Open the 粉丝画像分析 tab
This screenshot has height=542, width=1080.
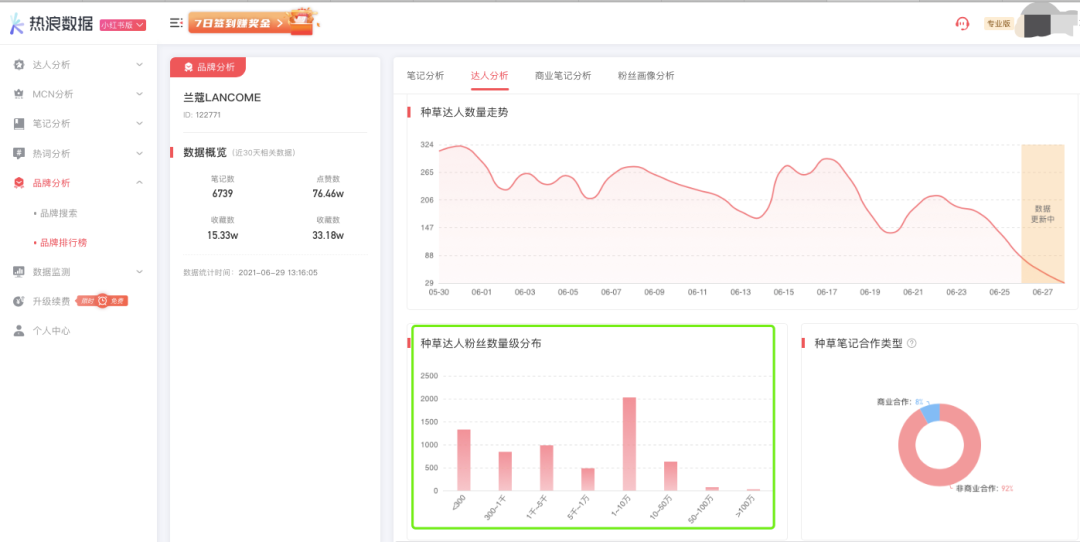[x=646, y=76]
